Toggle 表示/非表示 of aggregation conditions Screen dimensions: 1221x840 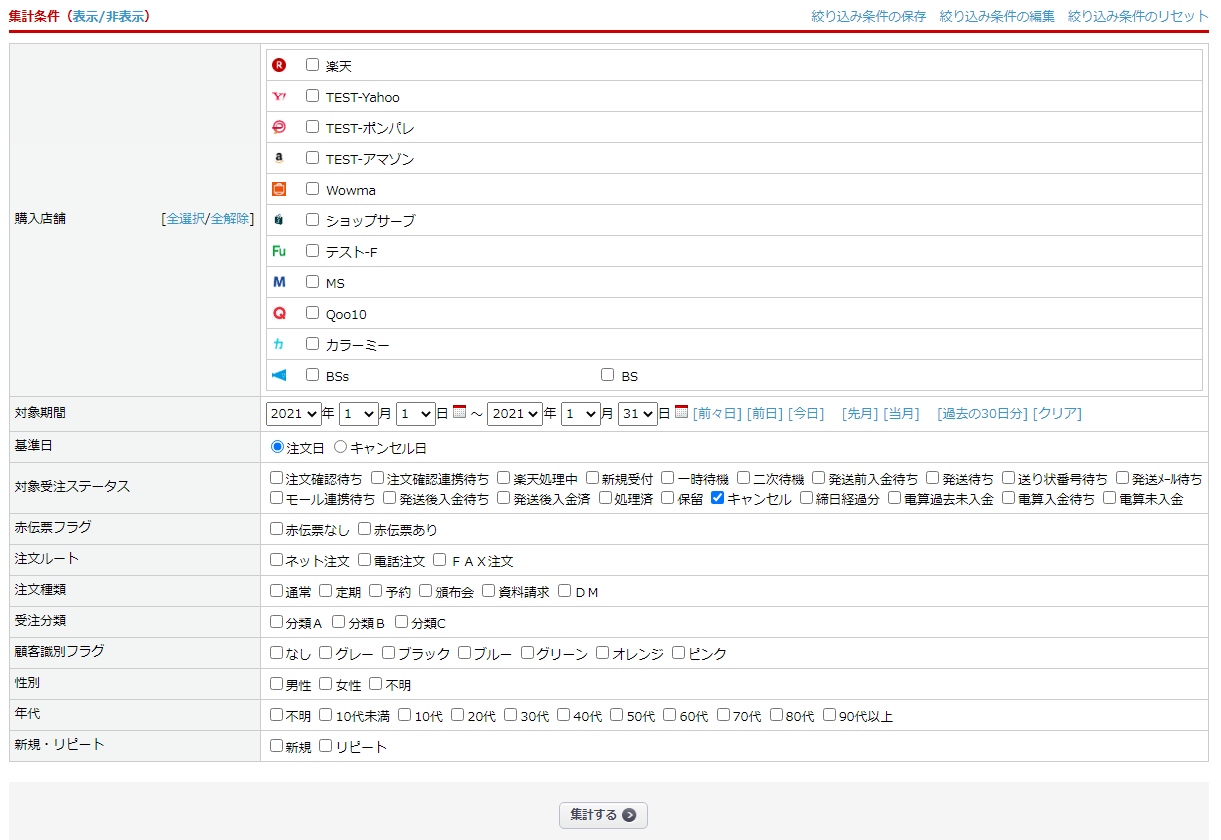[x=110, y=16]
